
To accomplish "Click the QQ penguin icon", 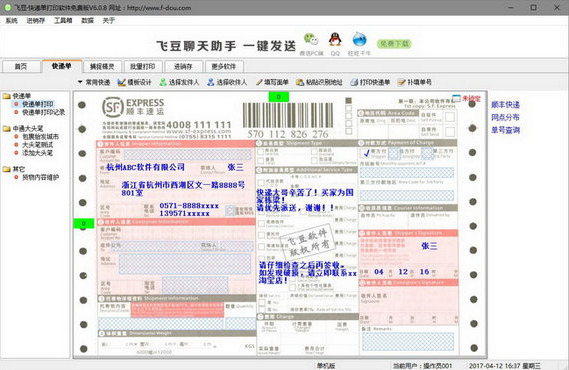I will 335,40.
